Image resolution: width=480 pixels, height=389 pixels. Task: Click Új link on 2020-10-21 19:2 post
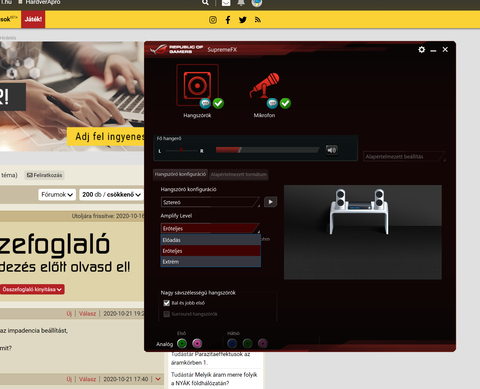(69, 313)
